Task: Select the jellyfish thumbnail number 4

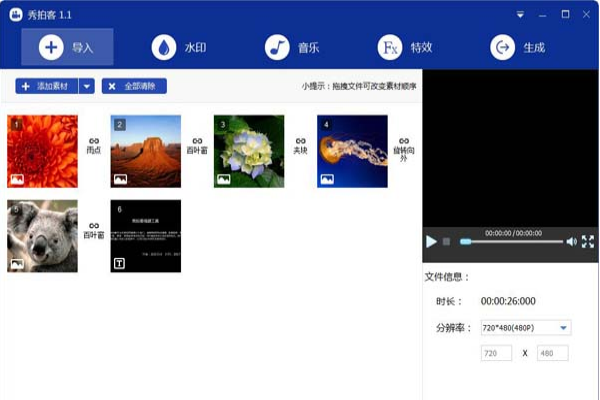Action: pos(352,151)
